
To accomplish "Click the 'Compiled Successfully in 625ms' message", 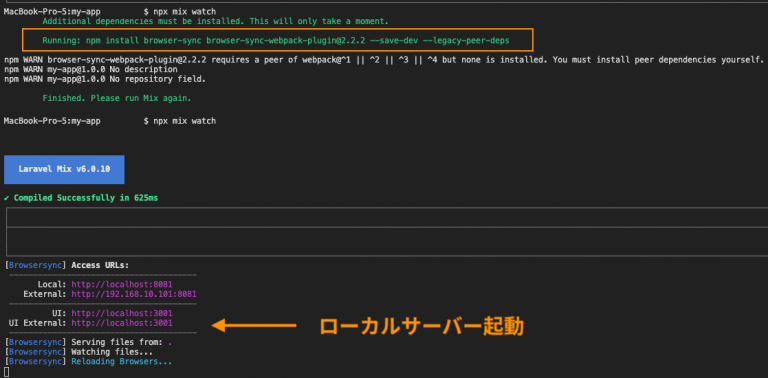I will pos(81,198).
